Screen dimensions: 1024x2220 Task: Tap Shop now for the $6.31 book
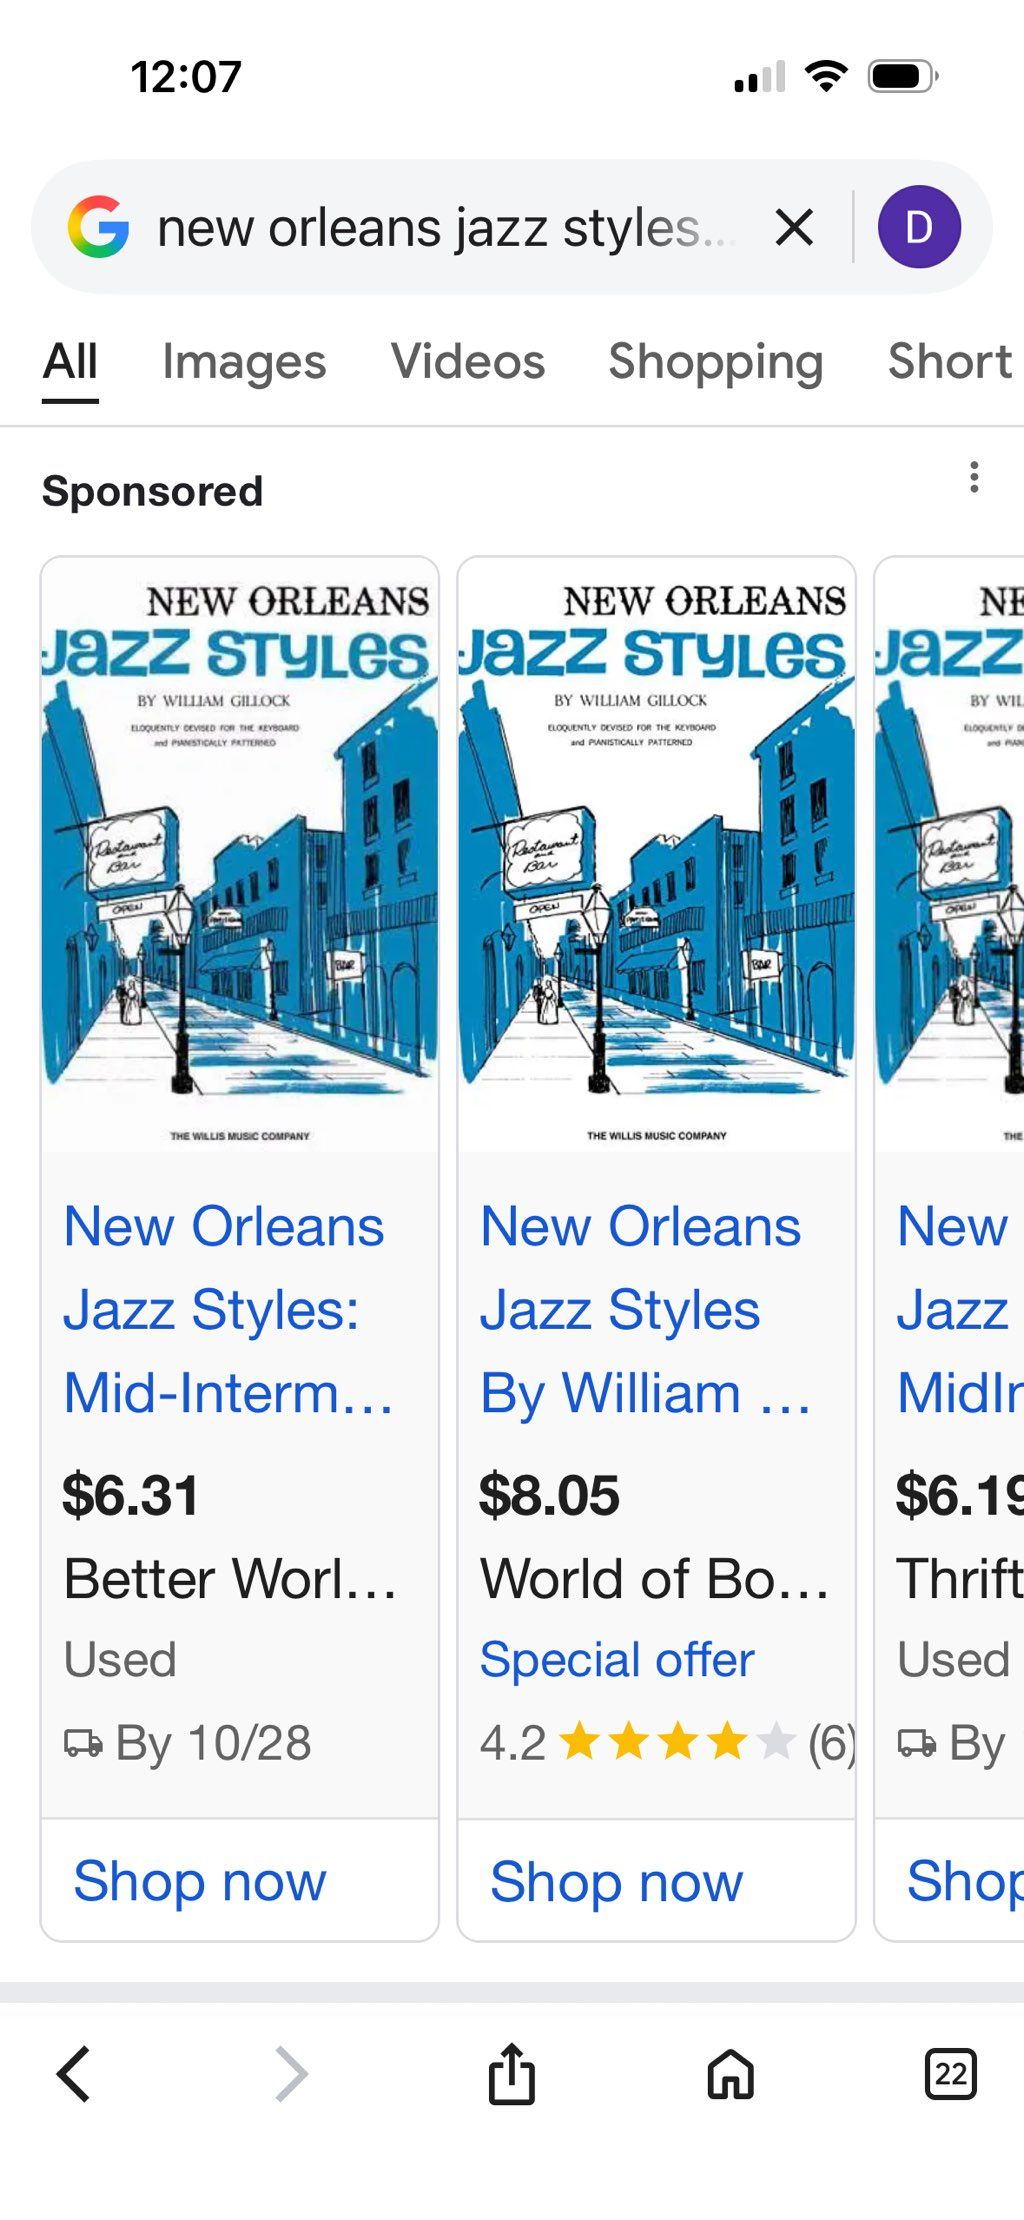pos(200,1881)
